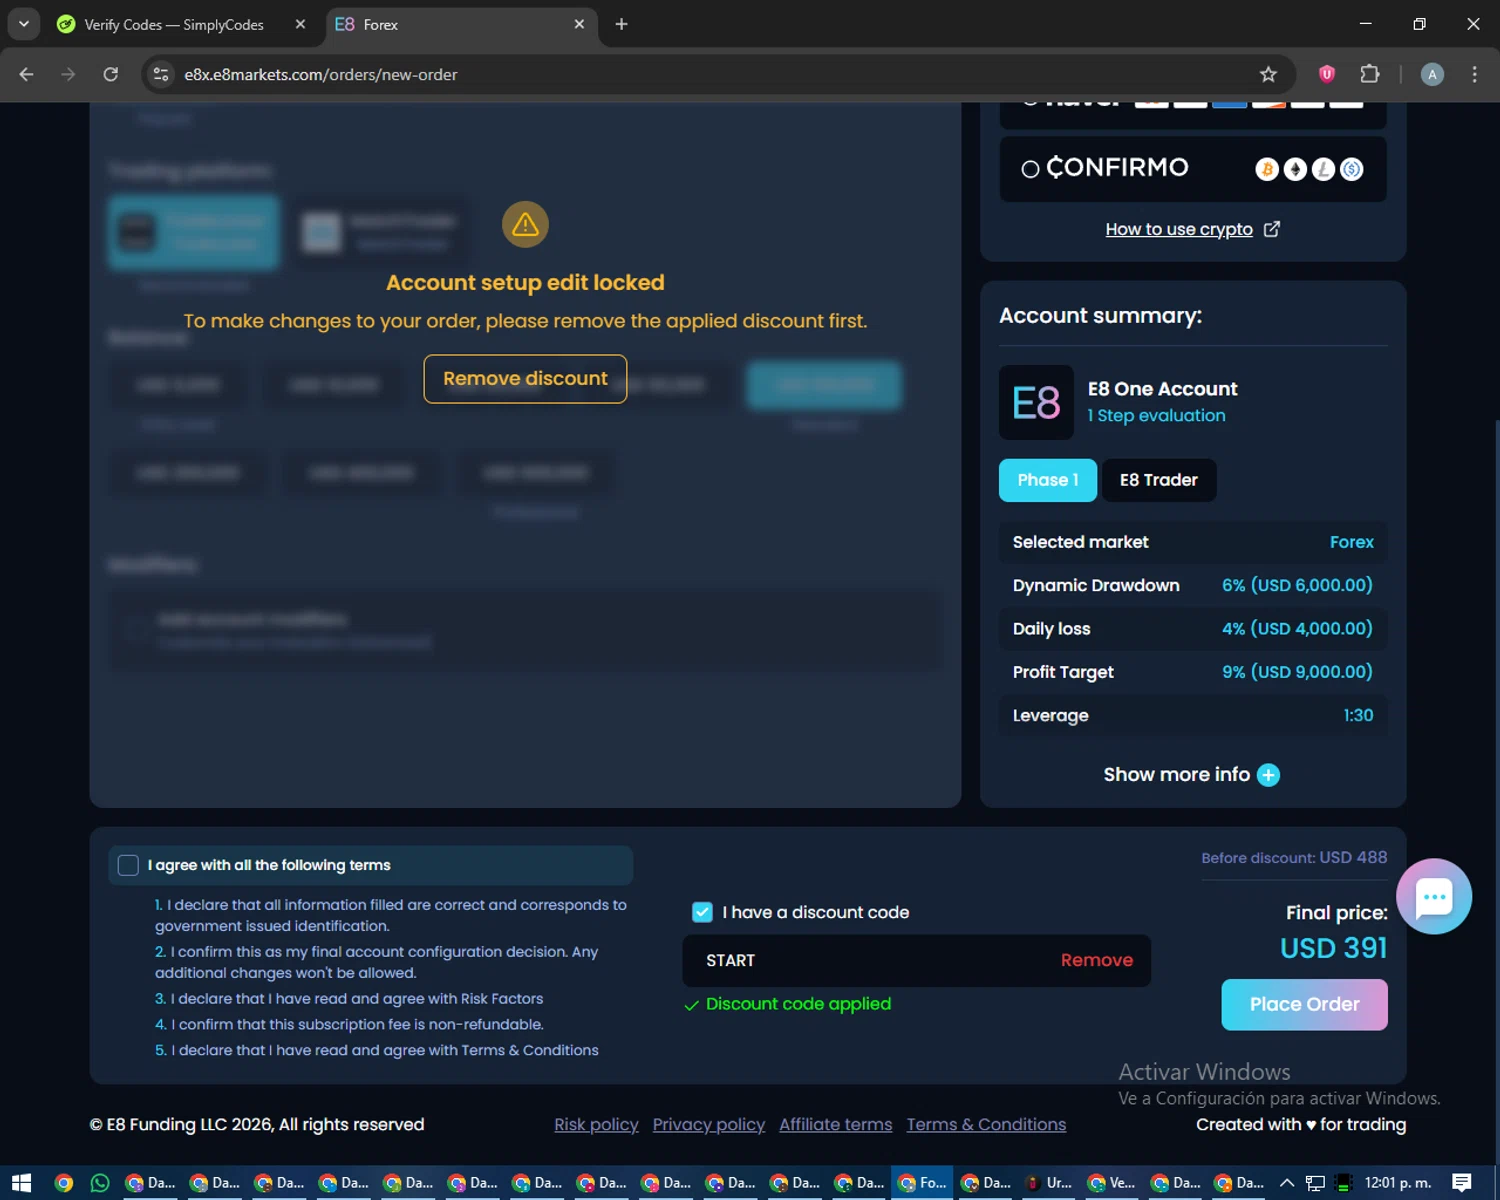Go forward to the next page

click(68, 74)
